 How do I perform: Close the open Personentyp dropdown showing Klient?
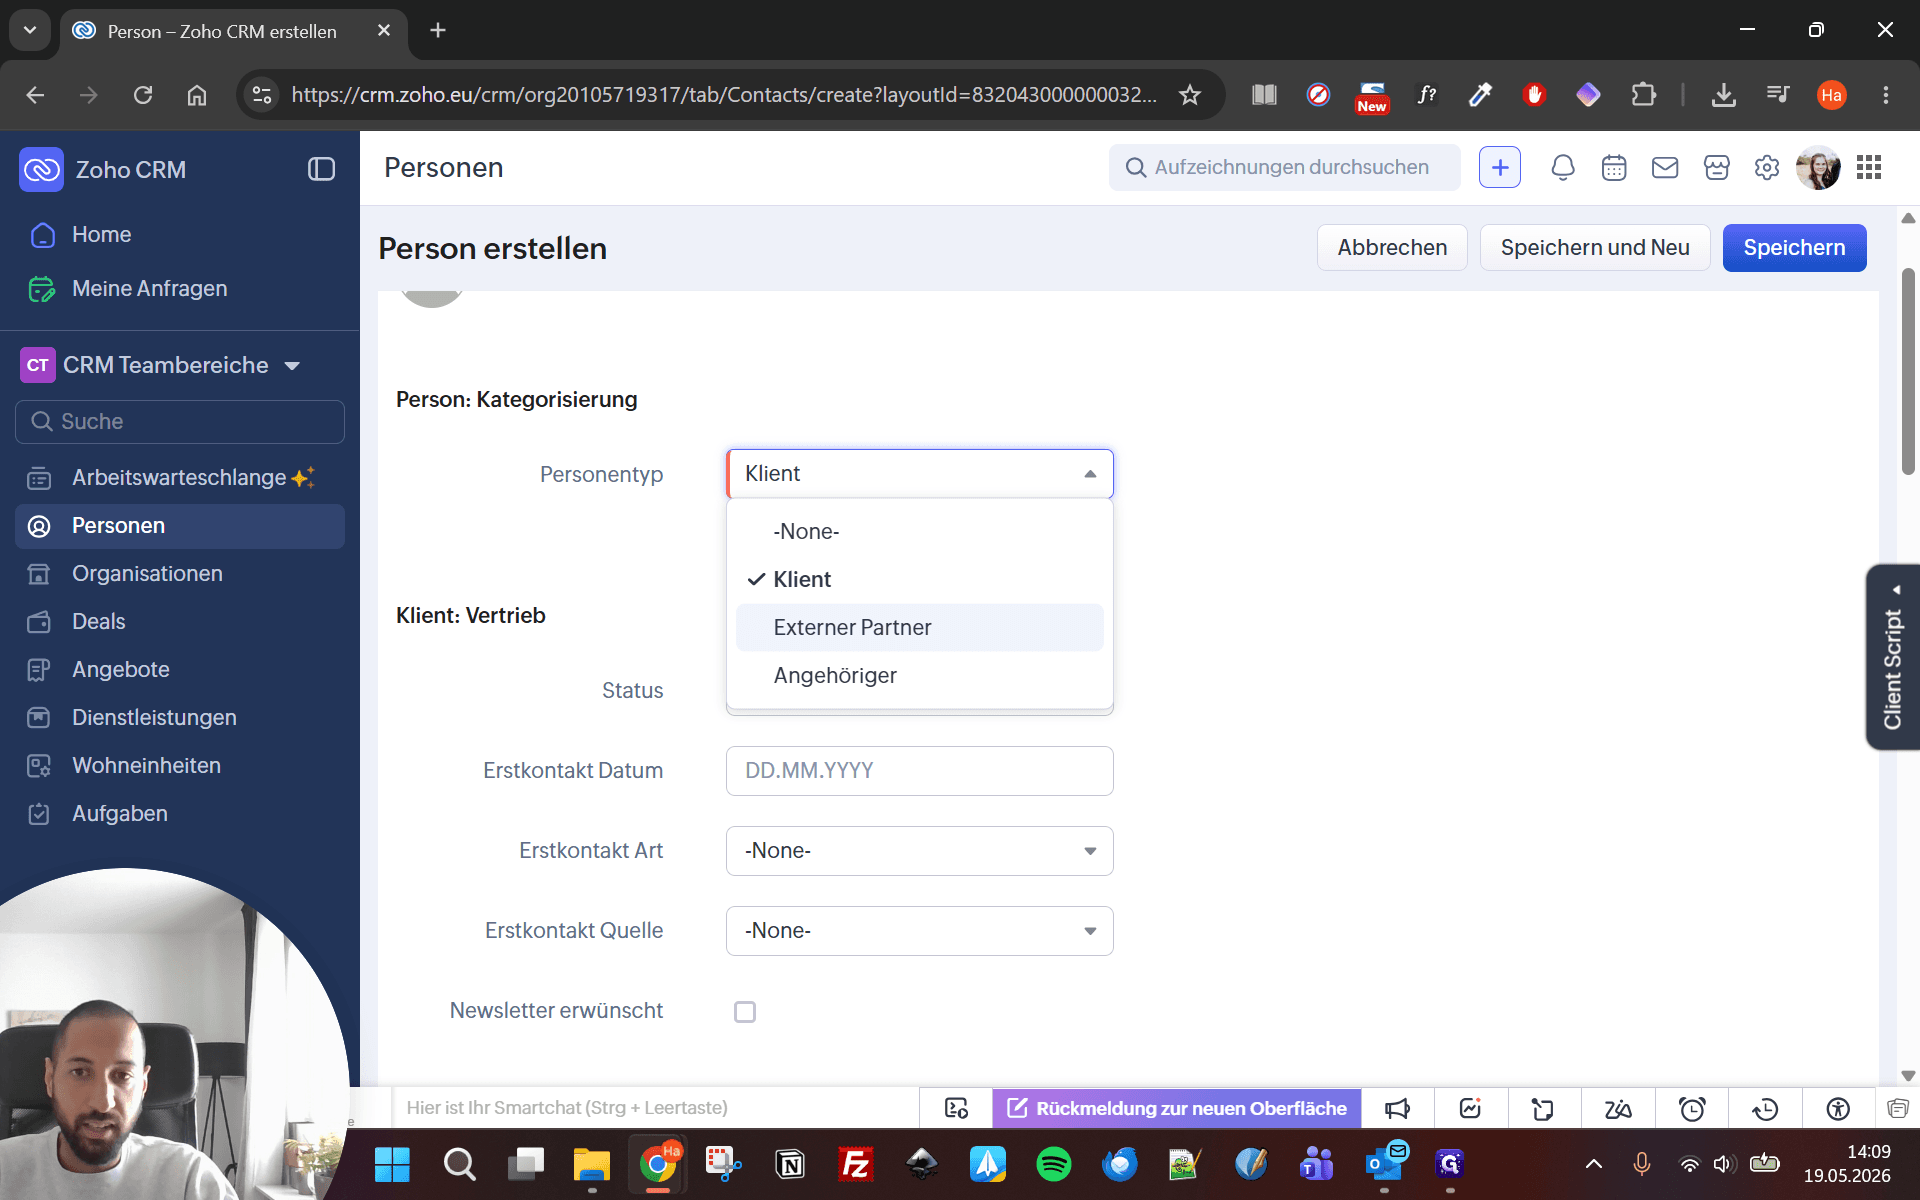919,474
